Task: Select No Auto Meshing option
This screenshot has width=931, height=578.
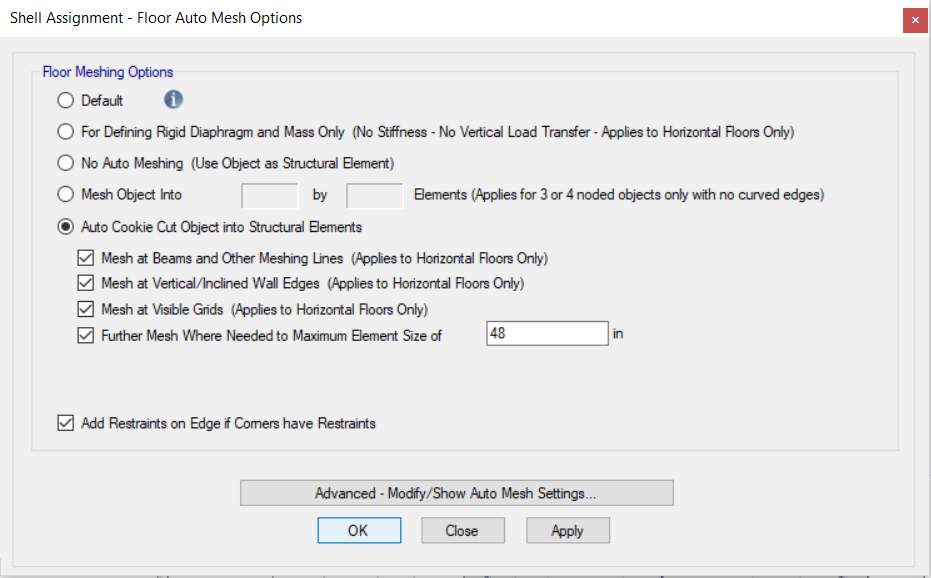Action: [x=65, y=164]
